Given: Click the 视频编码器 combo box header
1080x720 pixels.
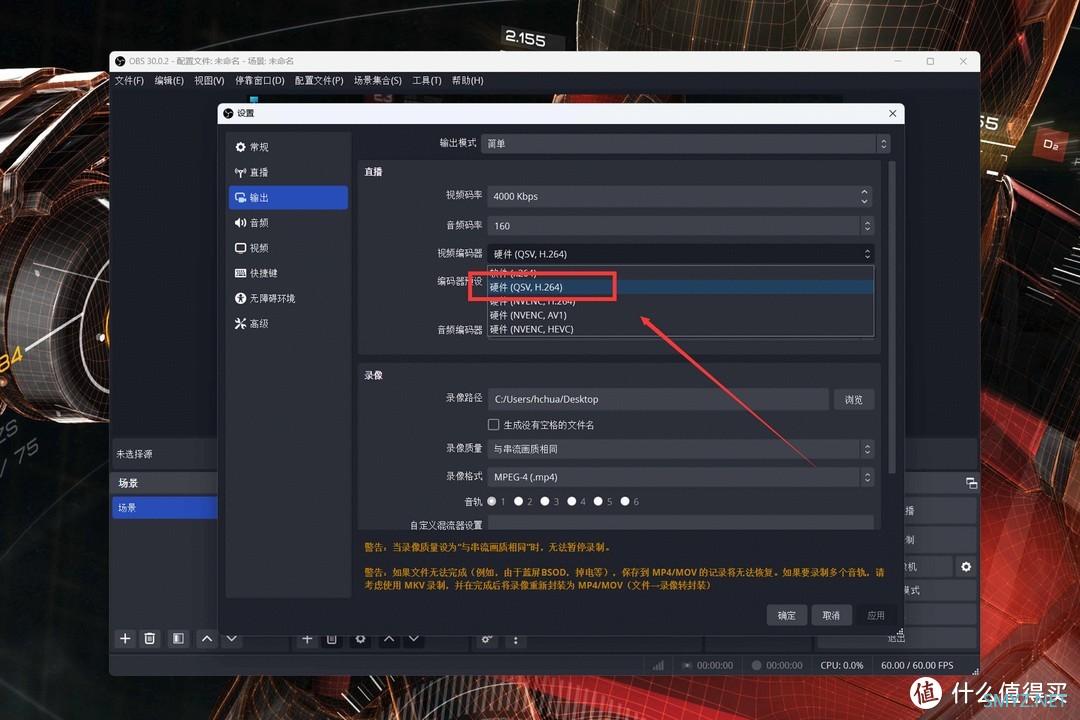Looking at the screenshot, I should click(681, 254).
